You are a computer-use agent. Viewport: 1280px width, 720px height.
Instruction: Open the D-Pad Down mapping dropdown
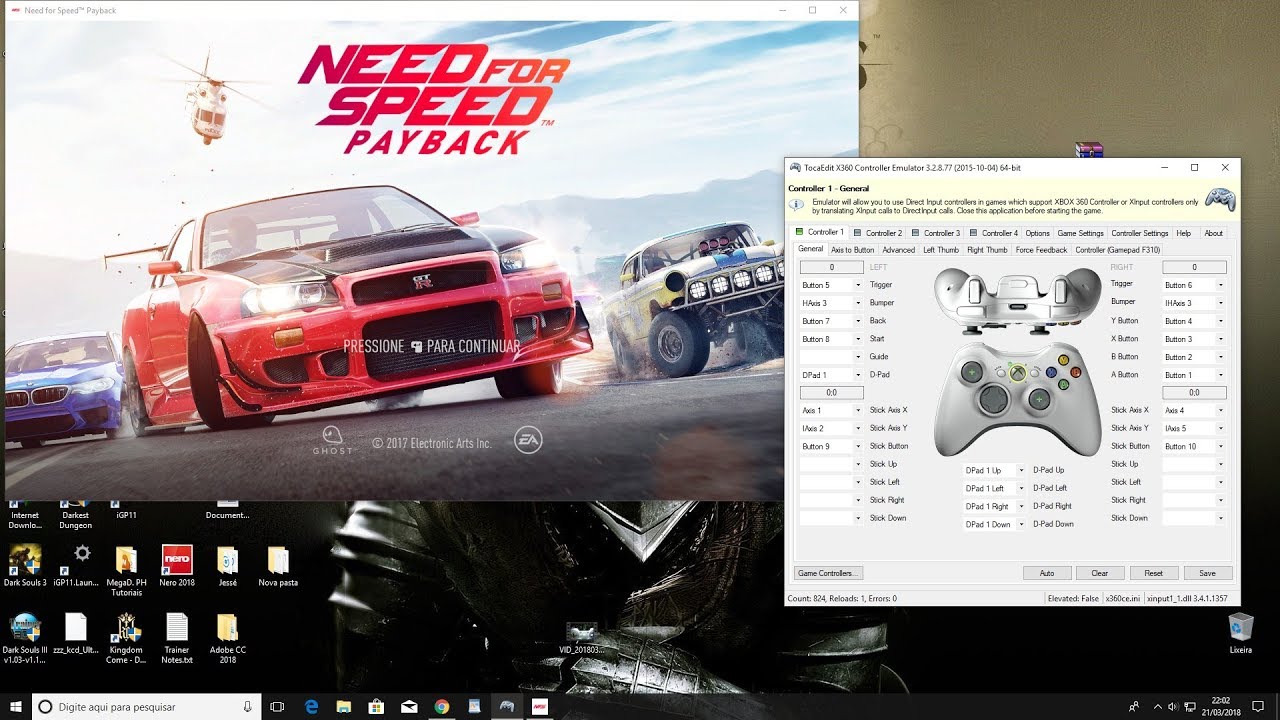click(x=1020, y=524)
